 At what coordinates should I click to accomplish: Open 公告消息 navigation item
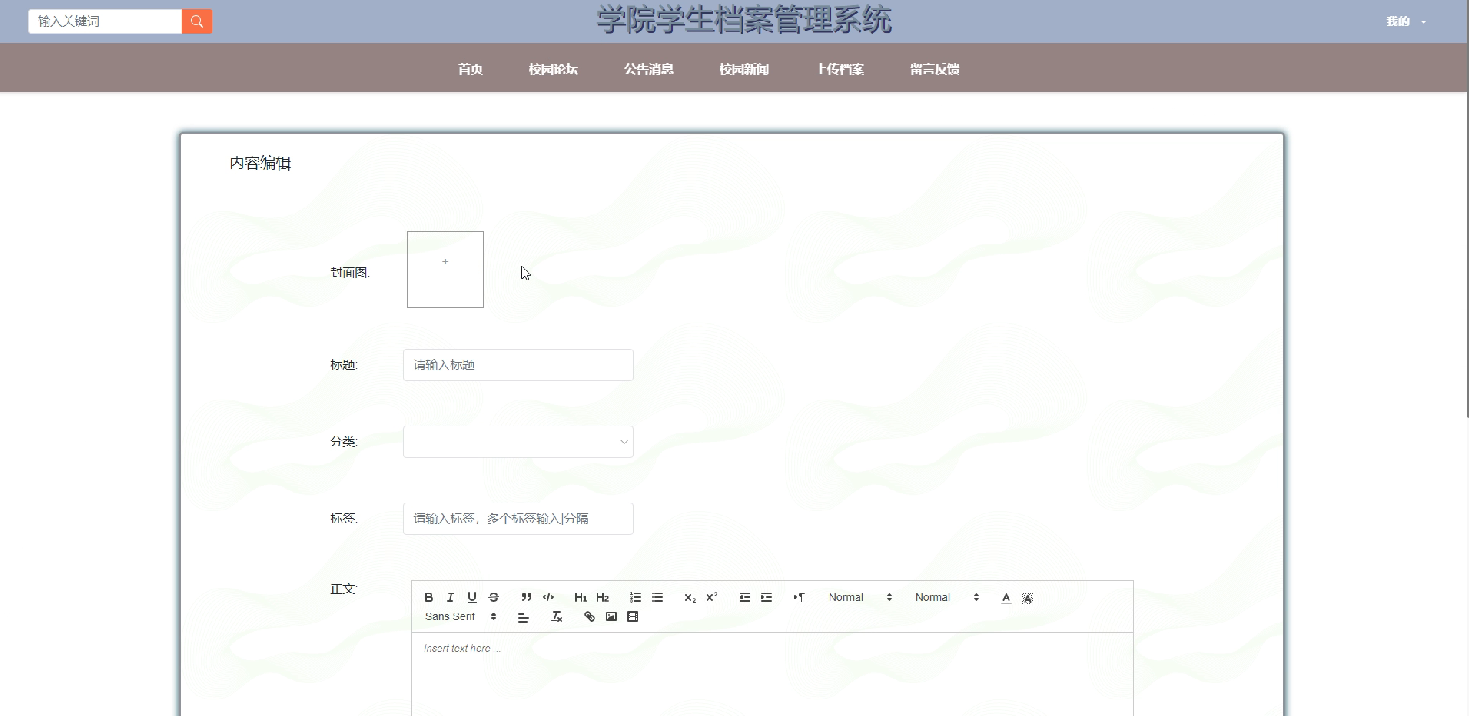click(x=648, y=69)
